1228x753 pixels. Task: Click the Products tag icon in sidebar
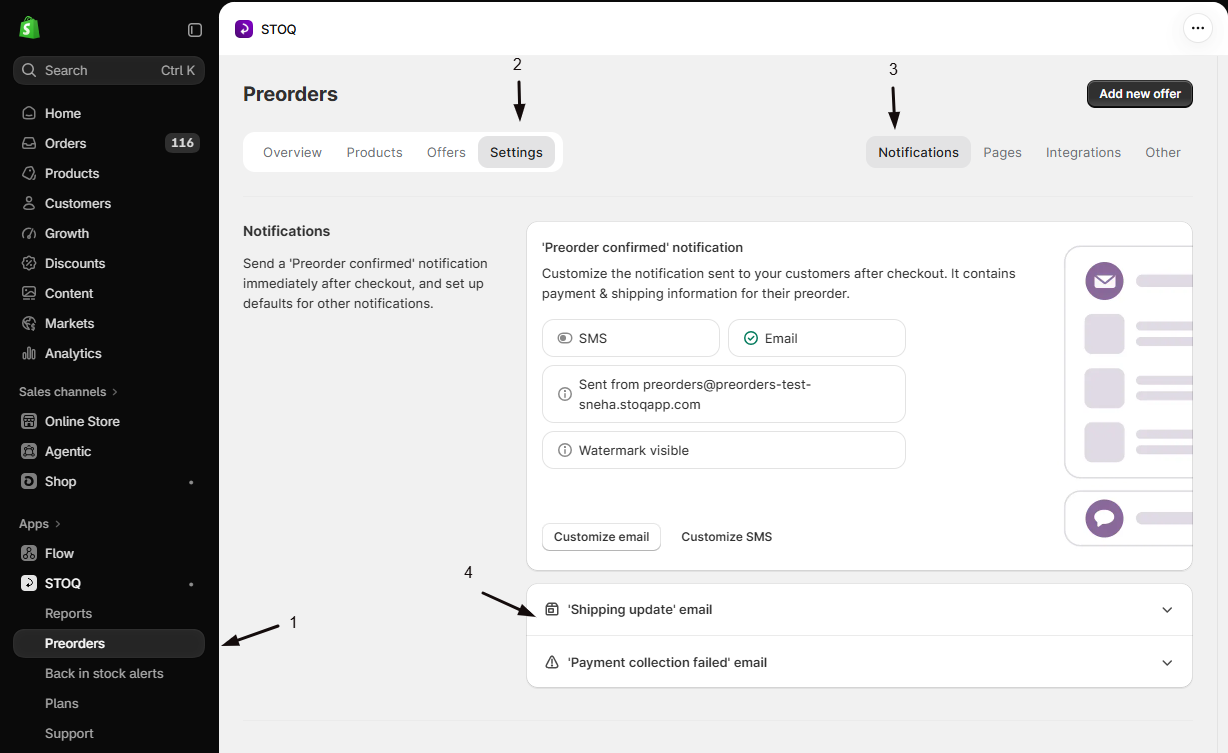pos(29,173)
